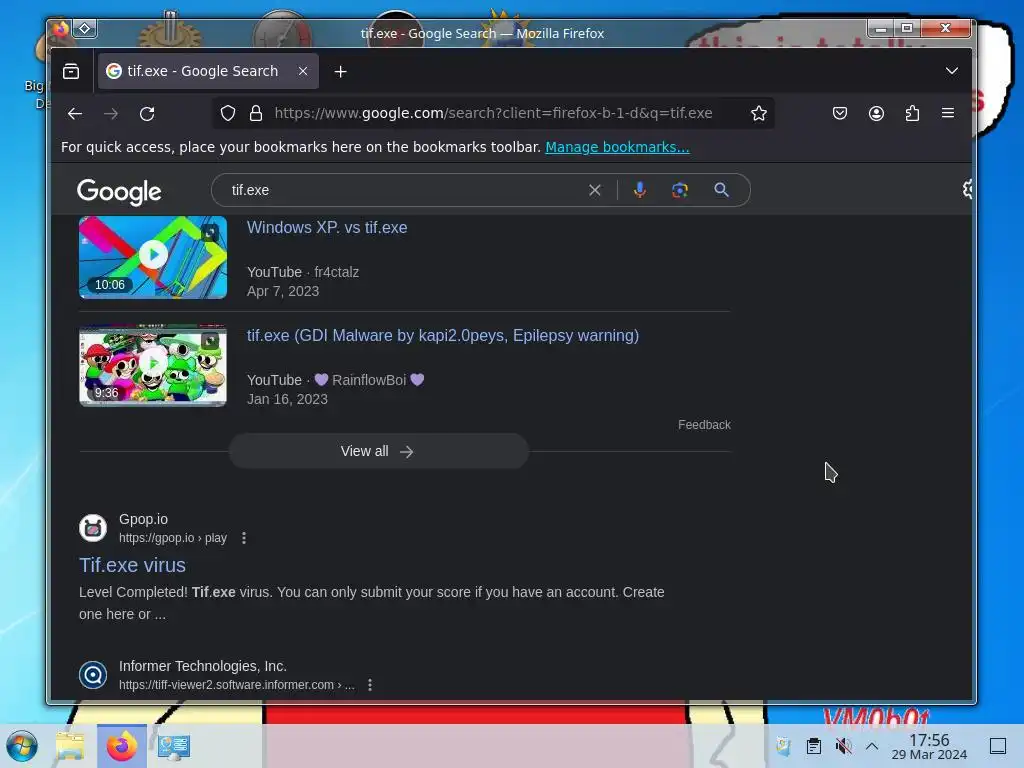
Task: Select the tif.exe - Google Search tab
Action: (208, 71)
